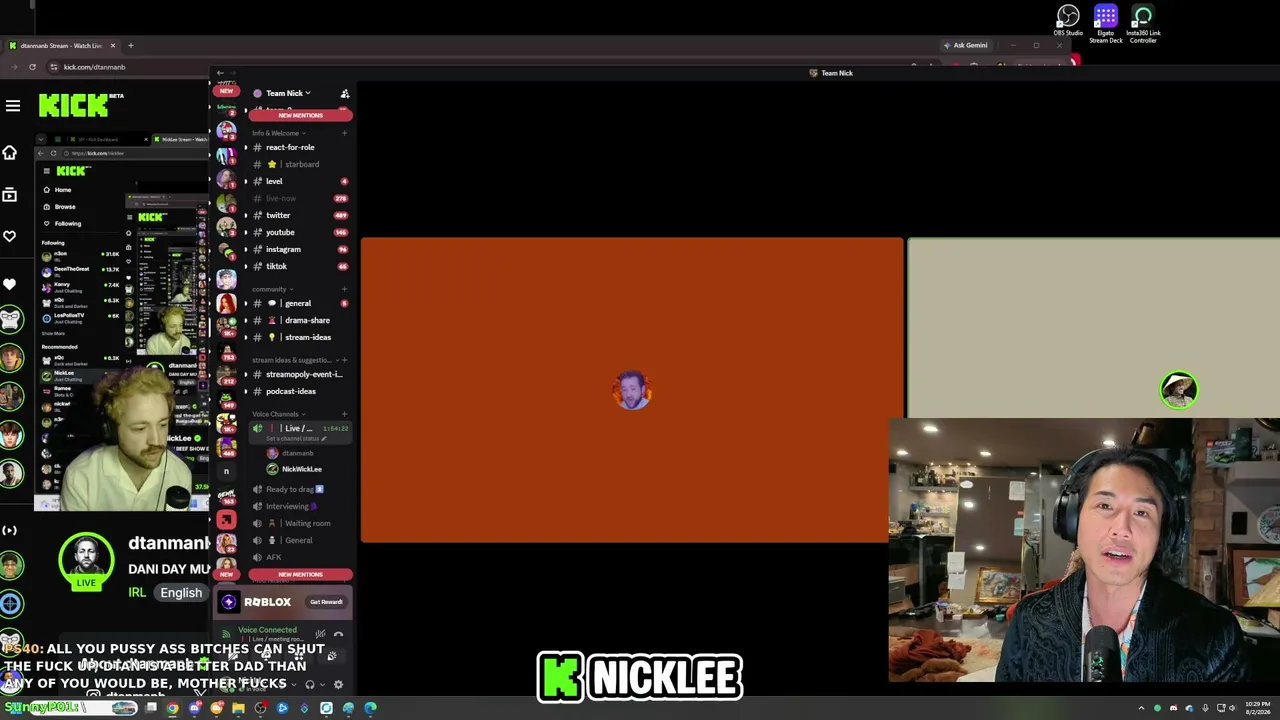Open OBS Studio desktop shortcut
This screenshot has height=720, width=1280.
[1068, 21]
